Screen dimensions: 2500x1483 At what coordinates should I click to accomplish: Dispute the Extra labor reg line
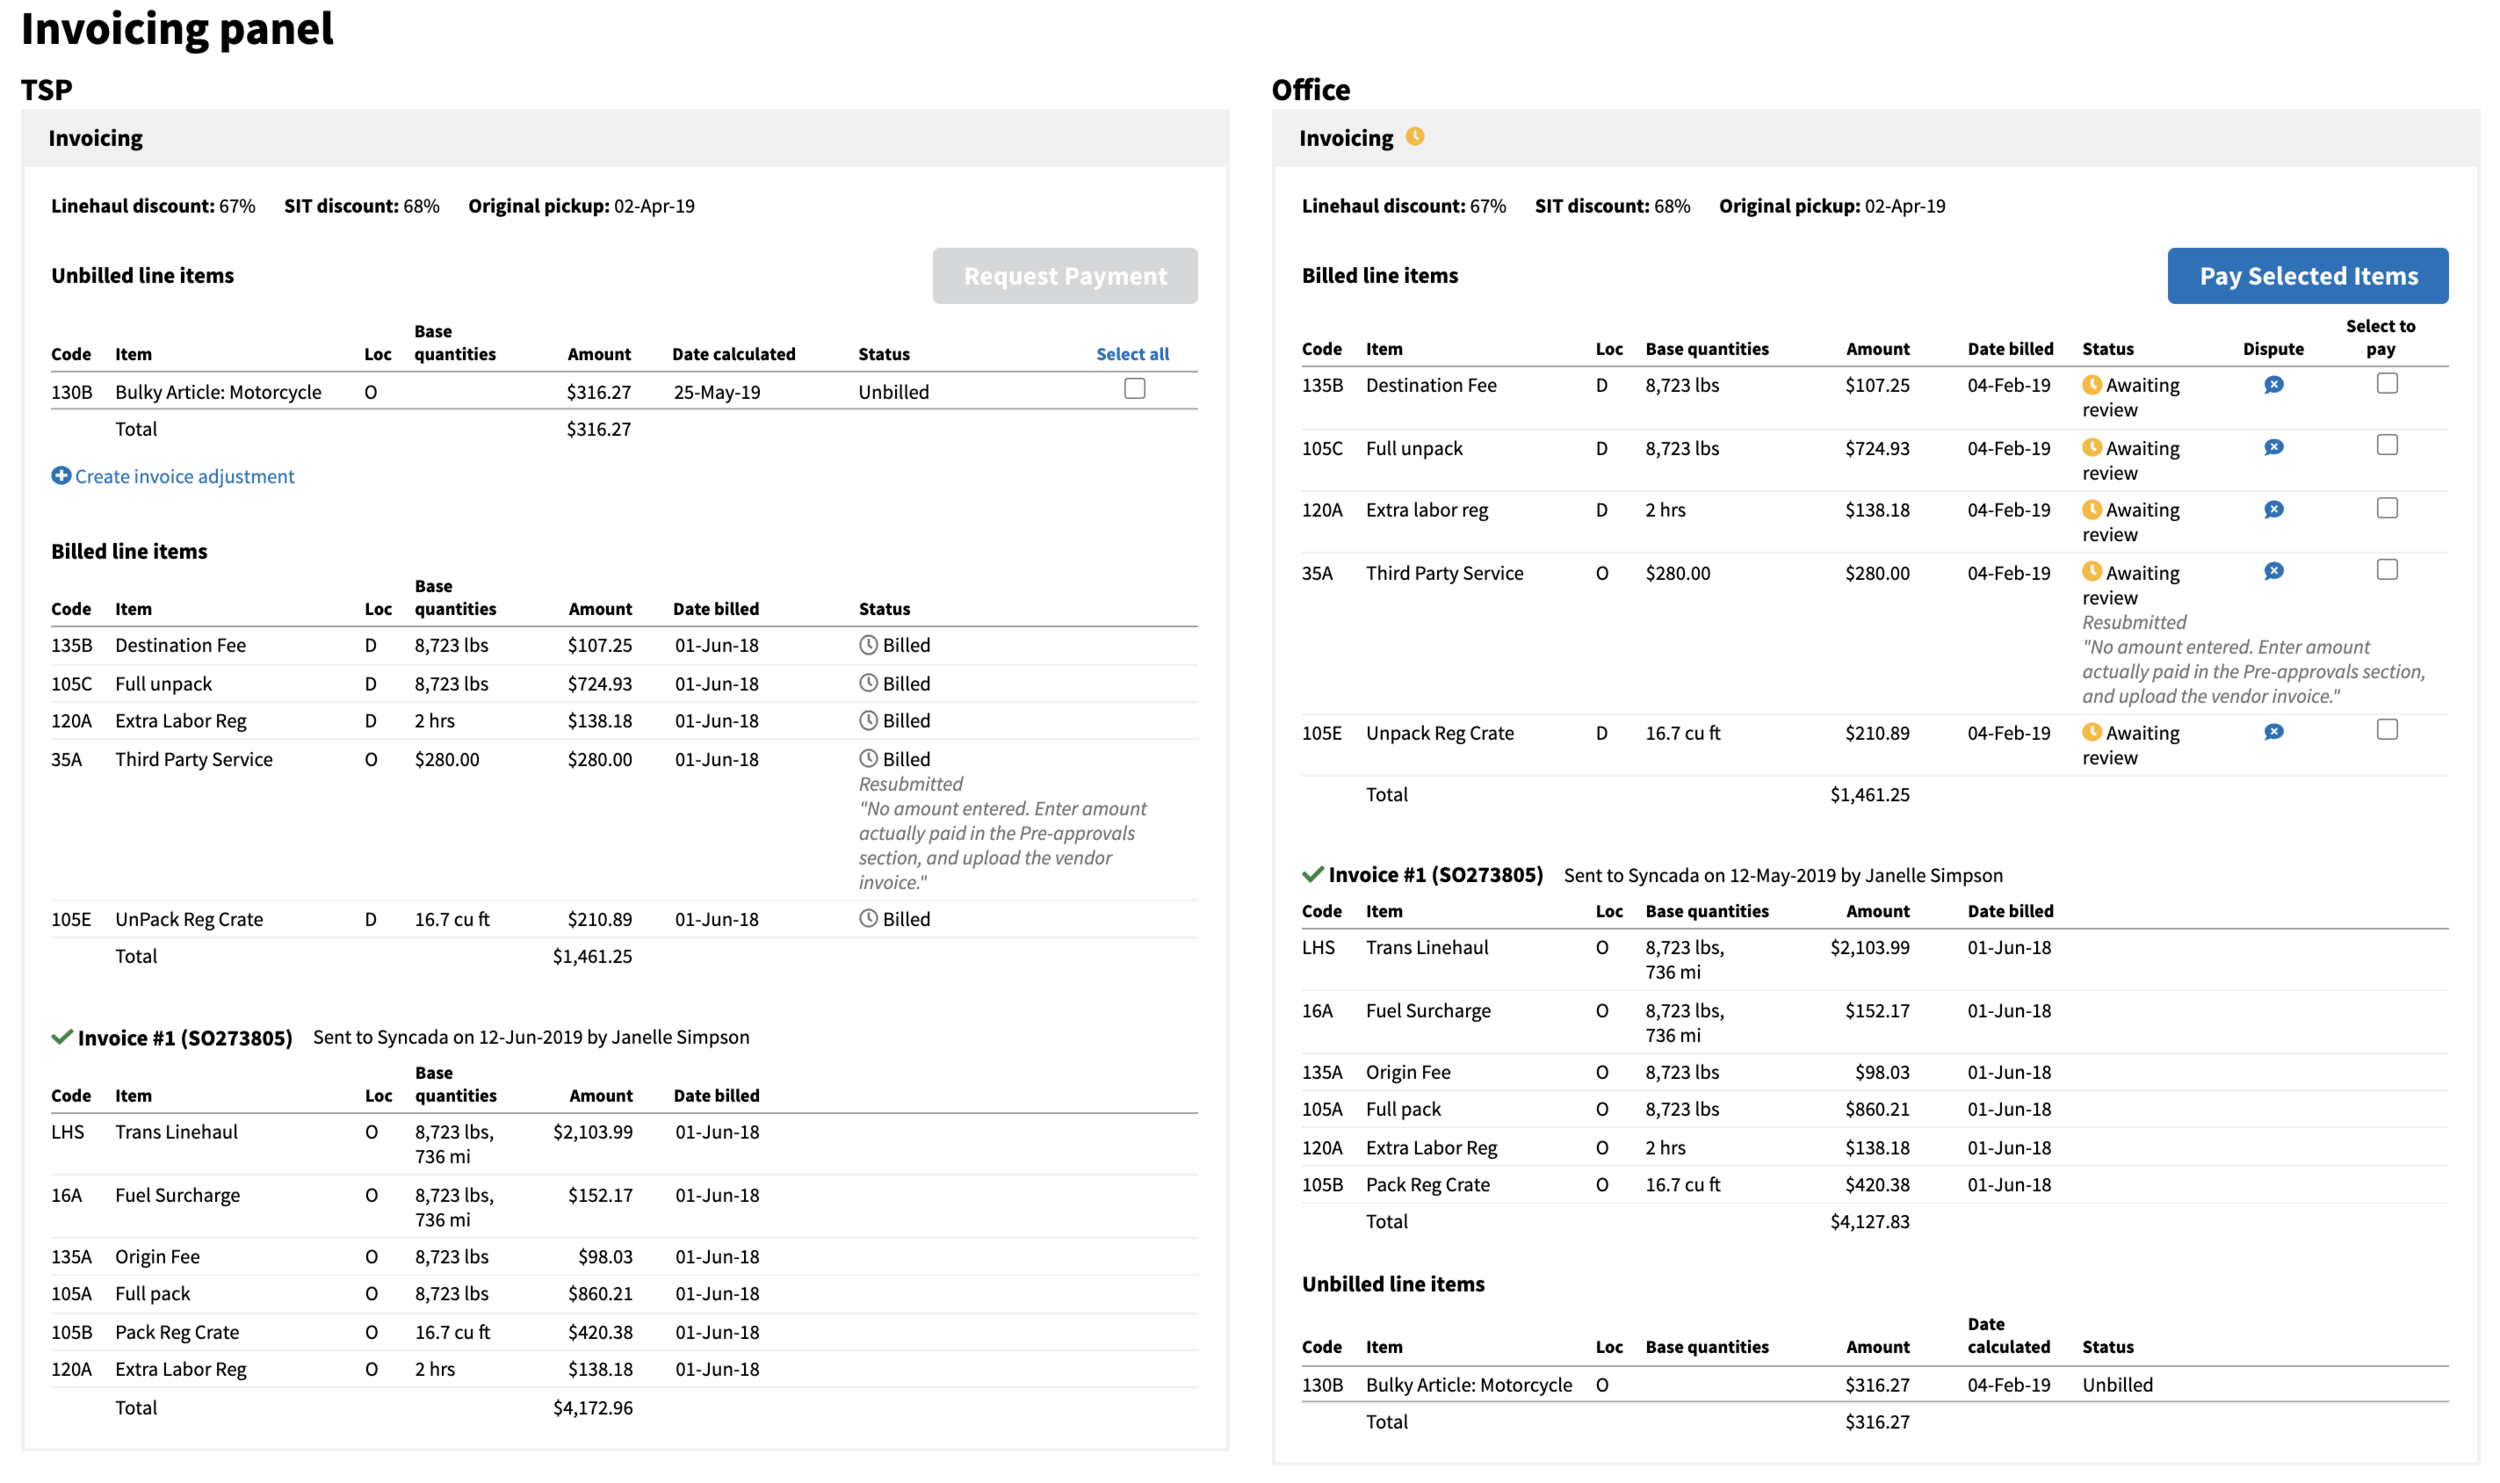pyautogui.click(x=2274, y=509)
